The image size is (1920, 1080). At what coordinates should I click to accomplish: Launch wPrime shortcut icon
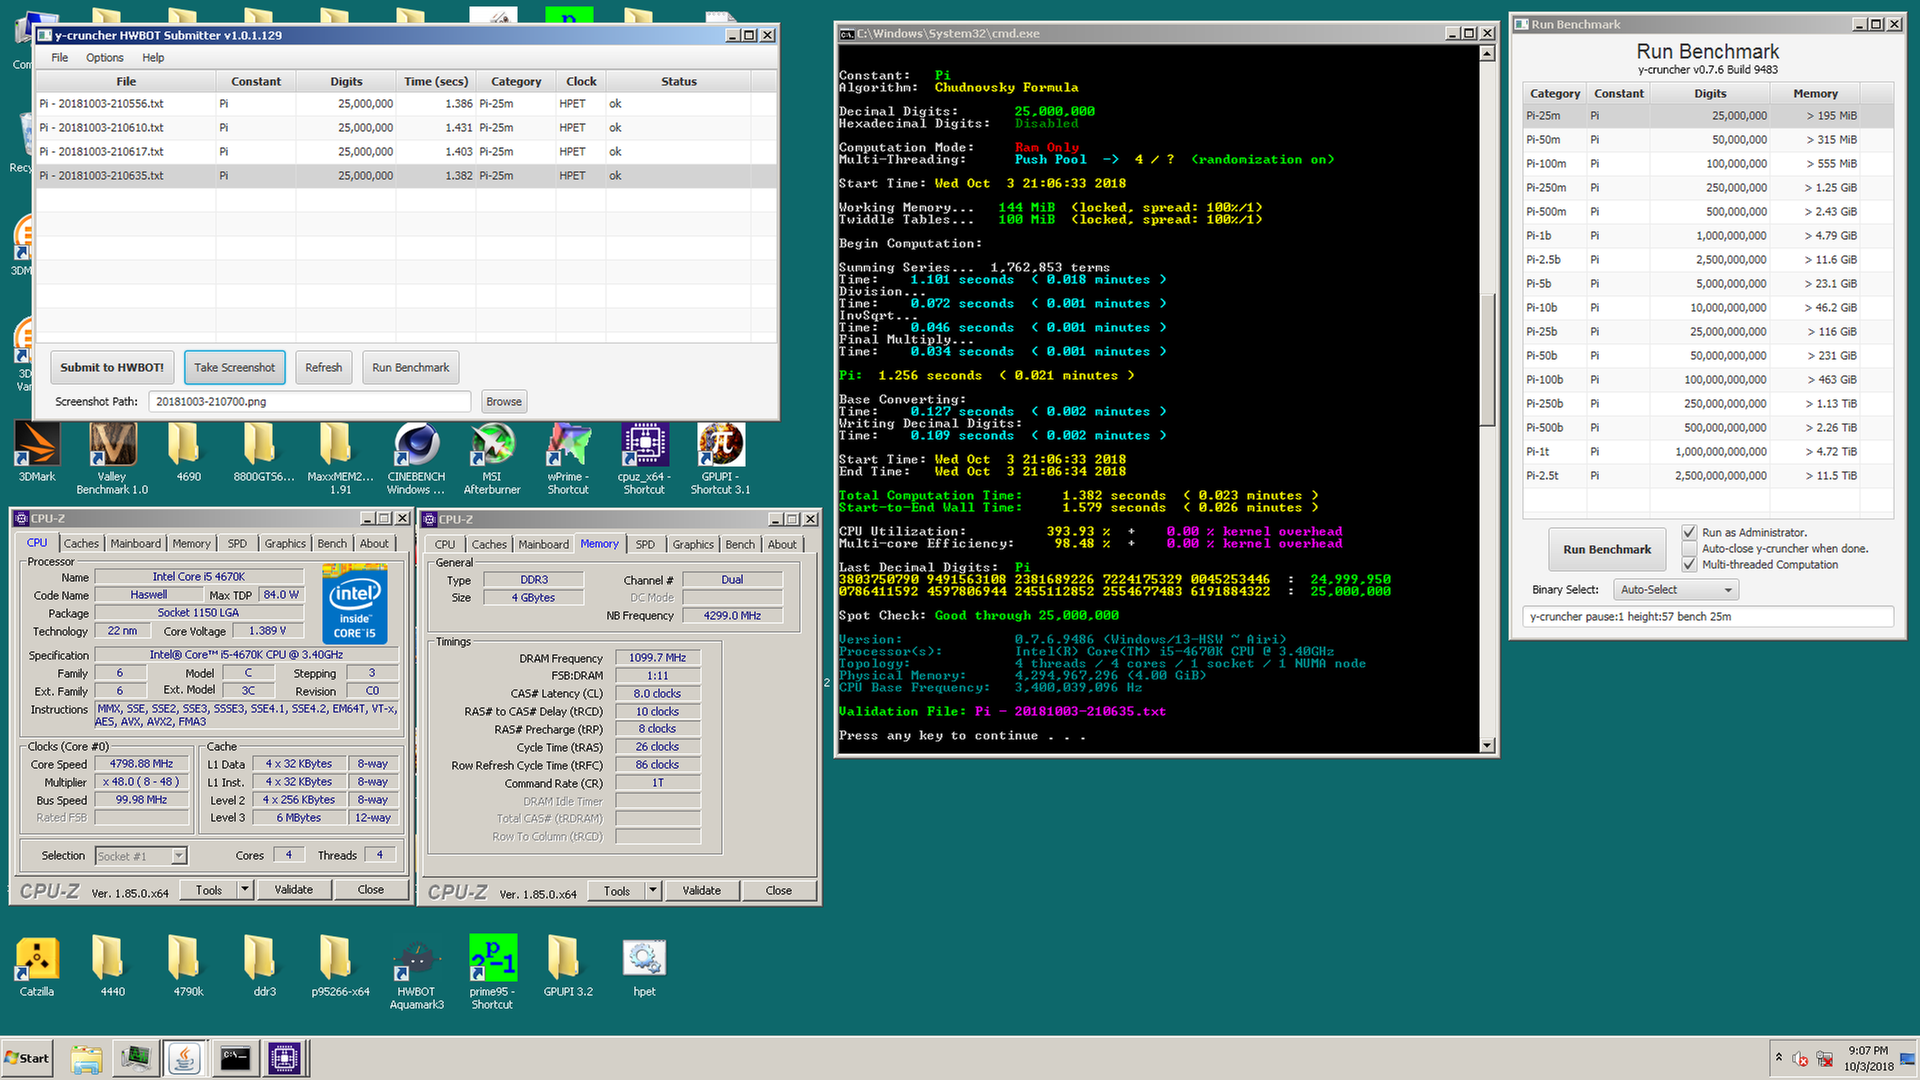tap(568, 458)
